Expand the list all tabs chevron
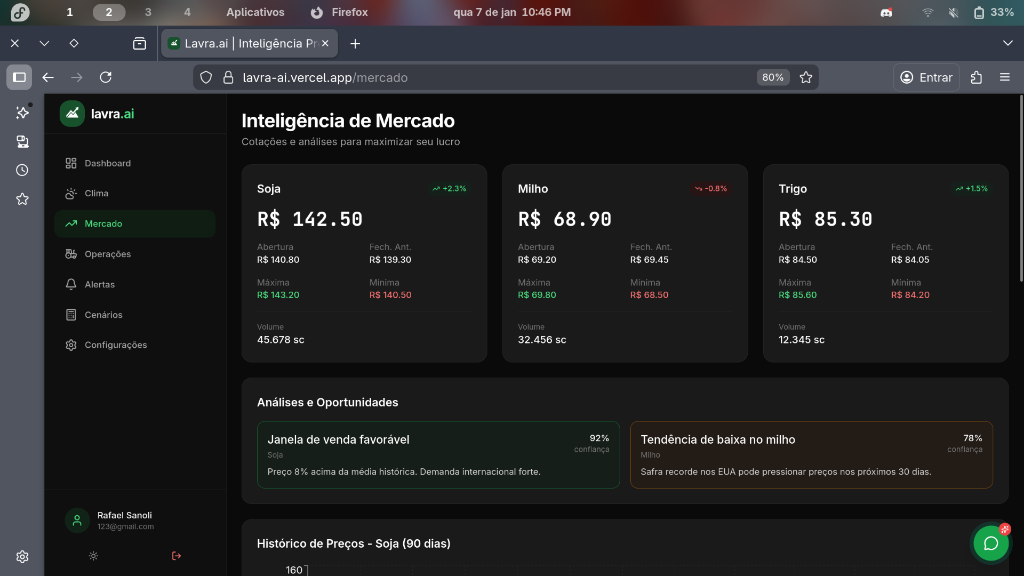Screen dimensions: 1024x576 coord(1007,43)
